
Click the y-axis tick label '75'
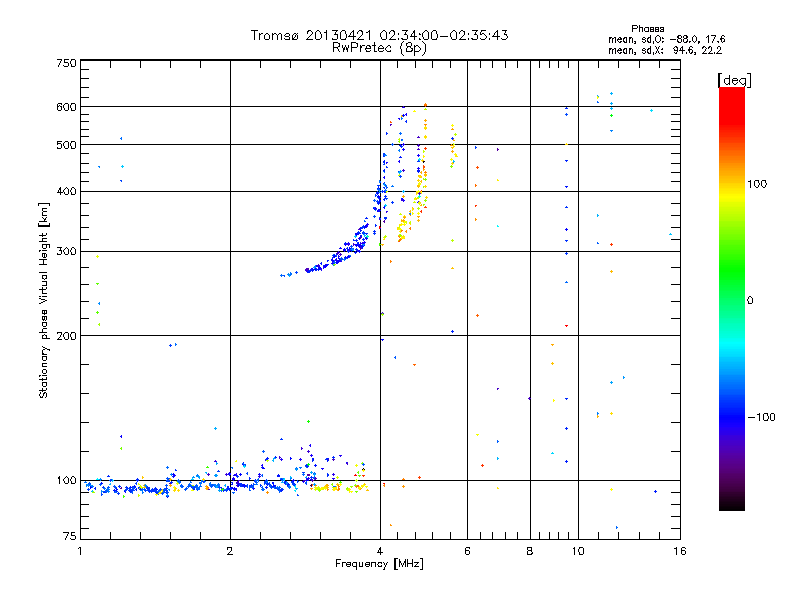tap(70, 536)
